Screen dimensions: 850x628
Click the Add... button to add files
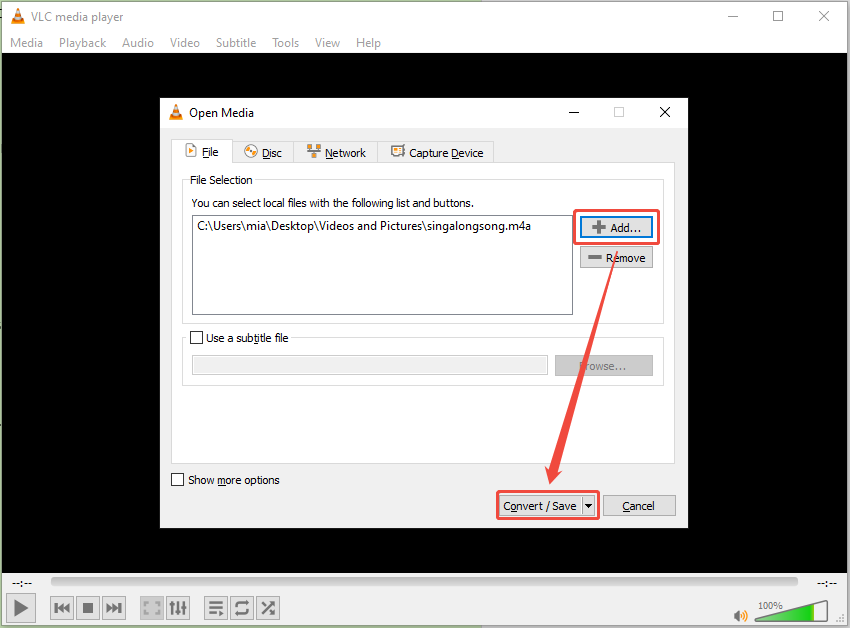tap(616, 228)
